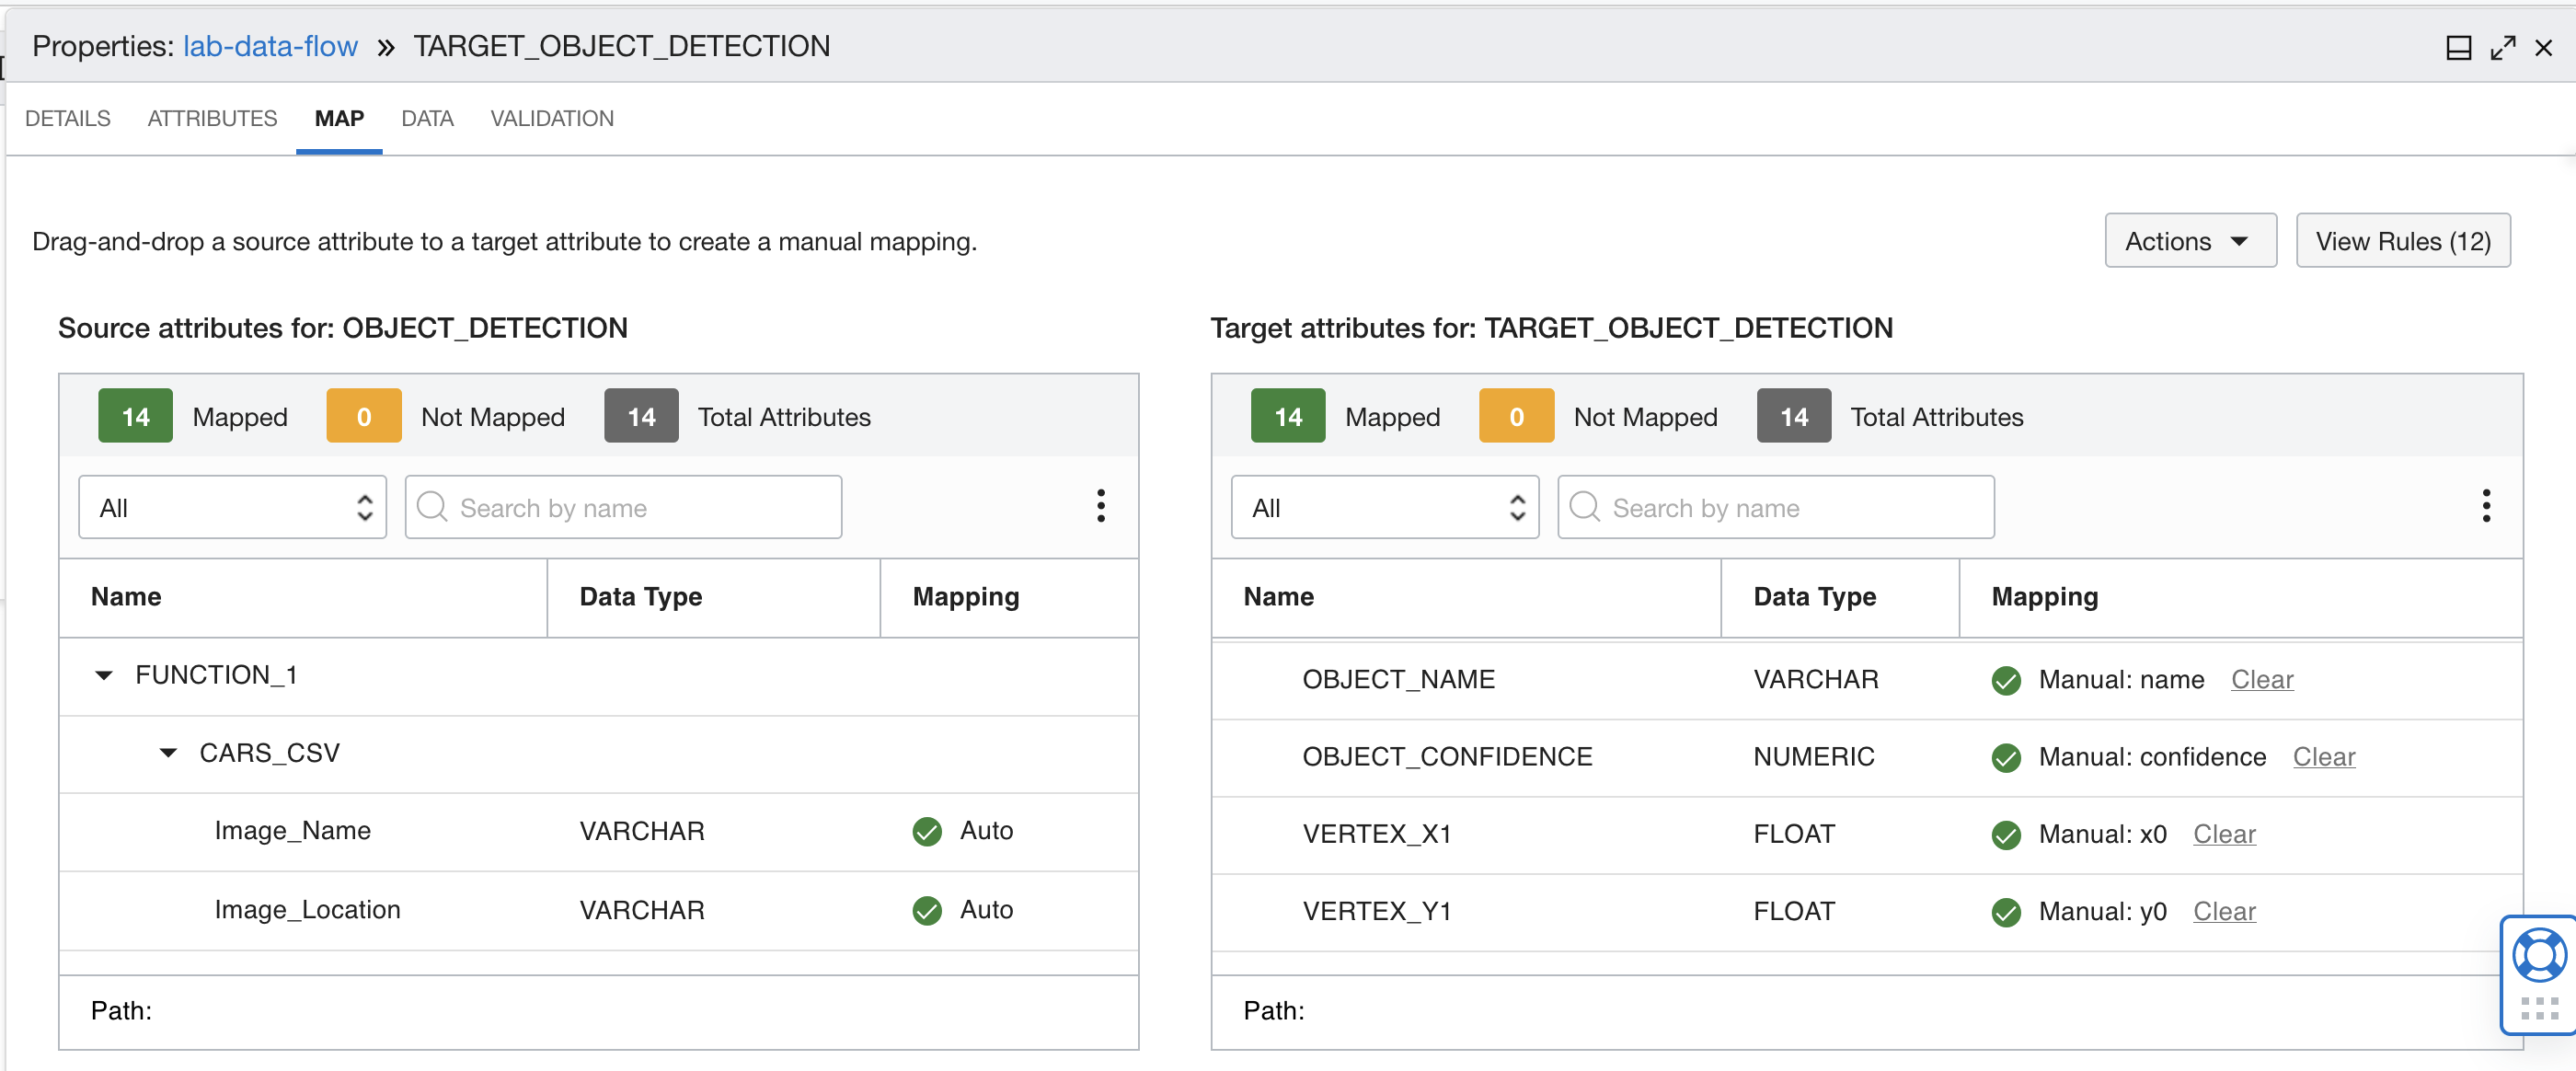This screenshot has height=1071, width=2576.
Task: Switch to the DATA tab
Action: tap(427, 118)
